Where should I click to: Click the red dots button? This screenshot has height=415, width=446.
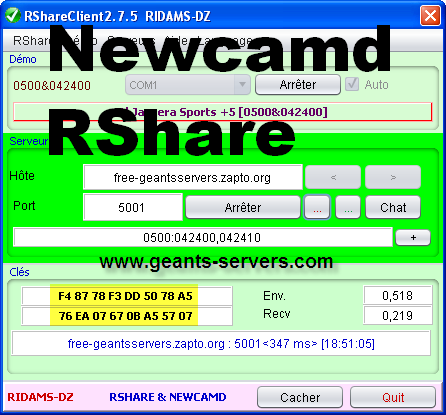(x=317, y=207)
